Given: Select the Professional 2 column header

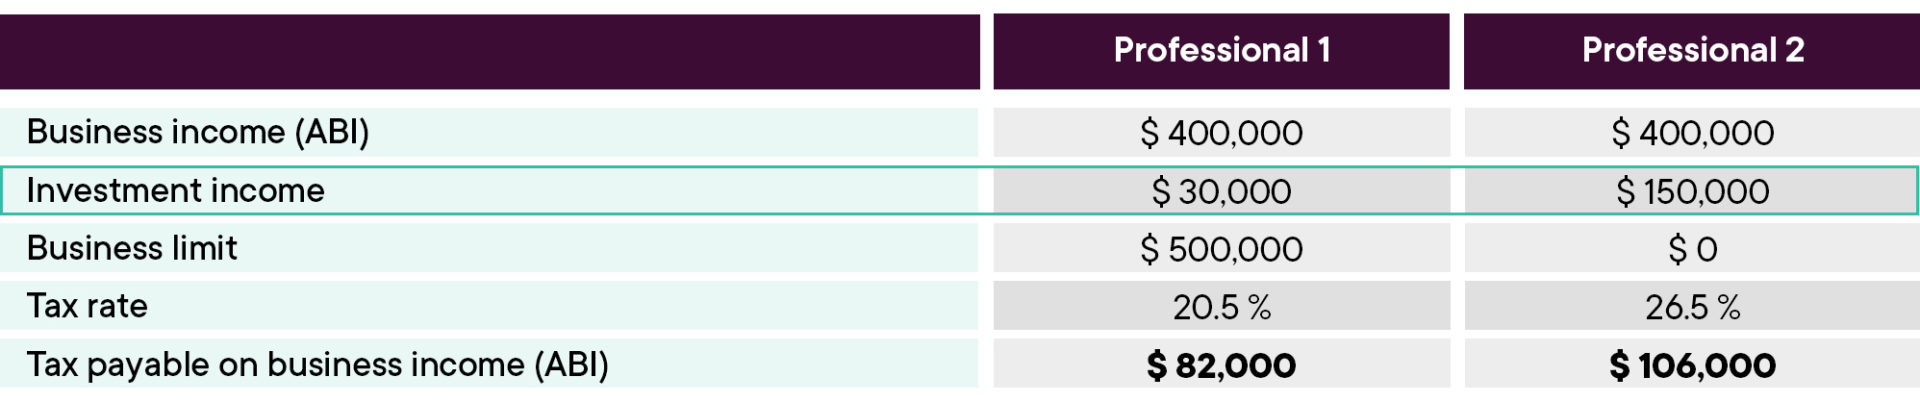Looking at the screenshot, I should 1692,50.
